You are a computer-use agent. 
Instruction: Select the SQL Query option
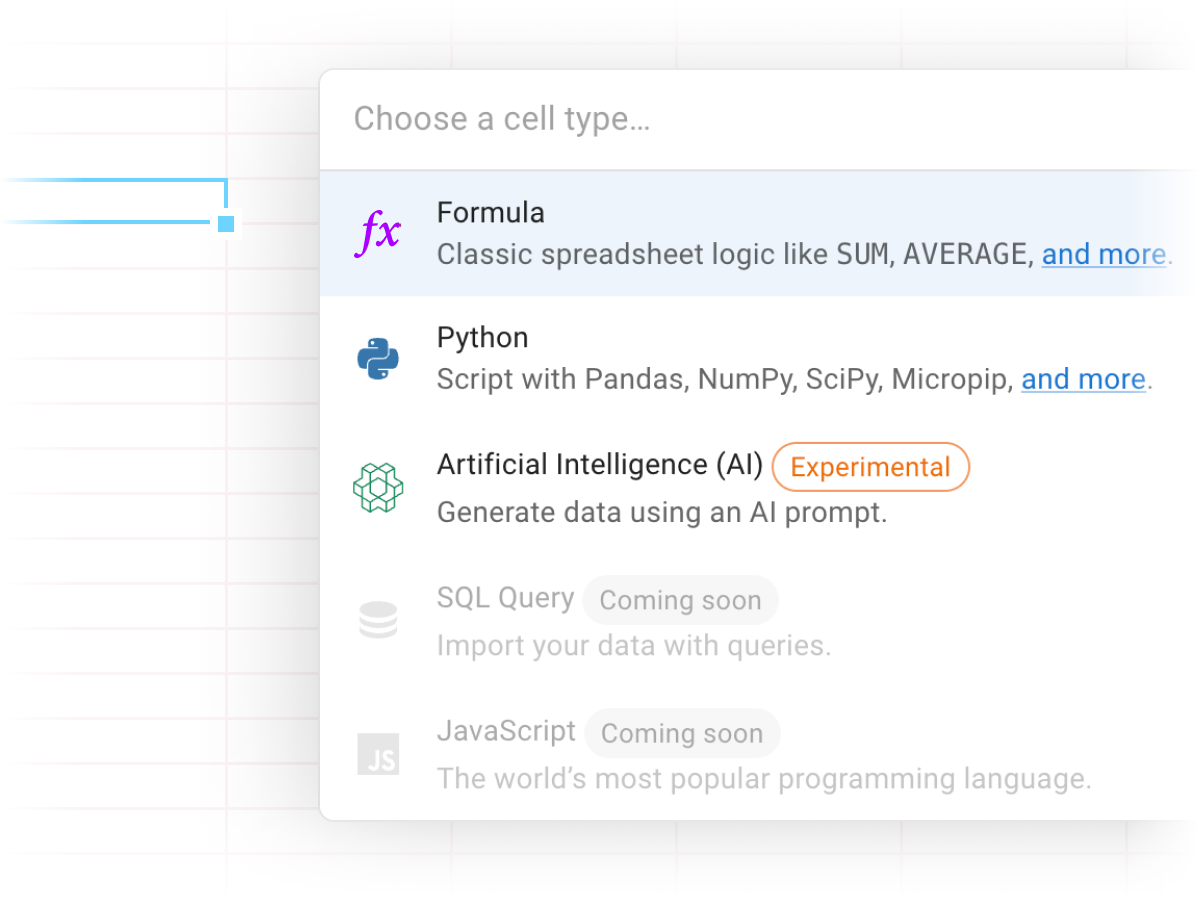click(x=760, y=620)
